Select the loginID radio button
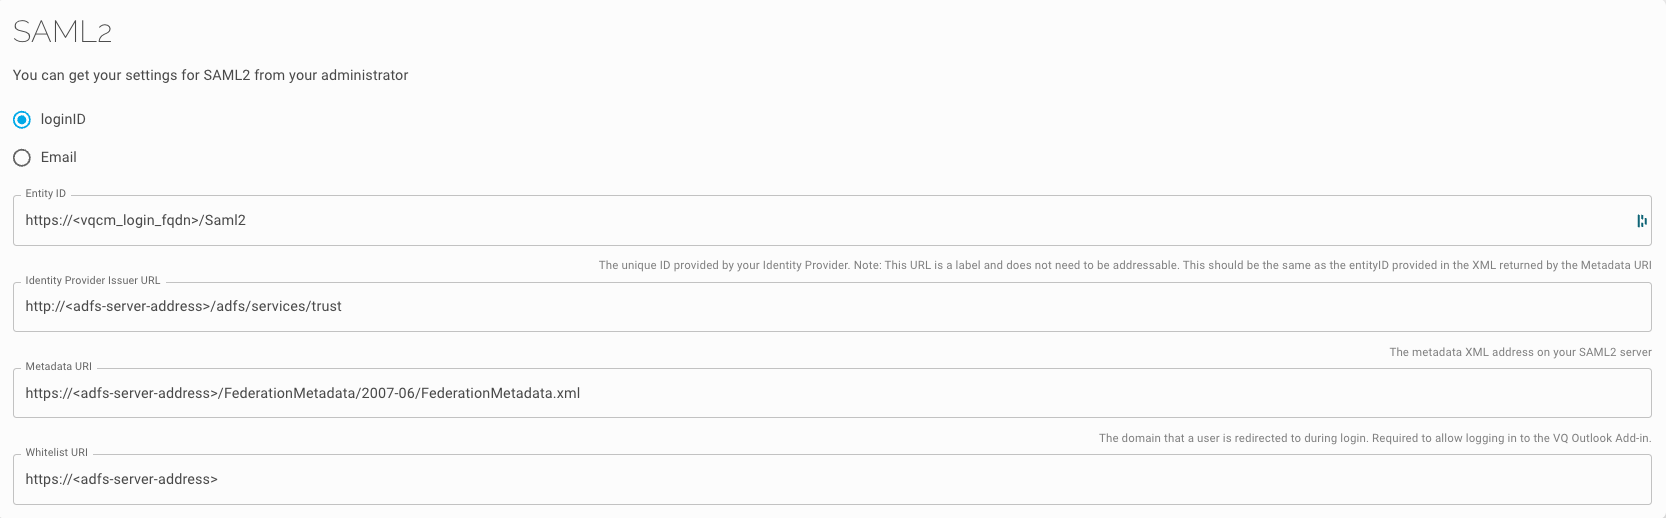This screenshot has width=1666, height=518. pyautogui.click(x=22, y=120)
